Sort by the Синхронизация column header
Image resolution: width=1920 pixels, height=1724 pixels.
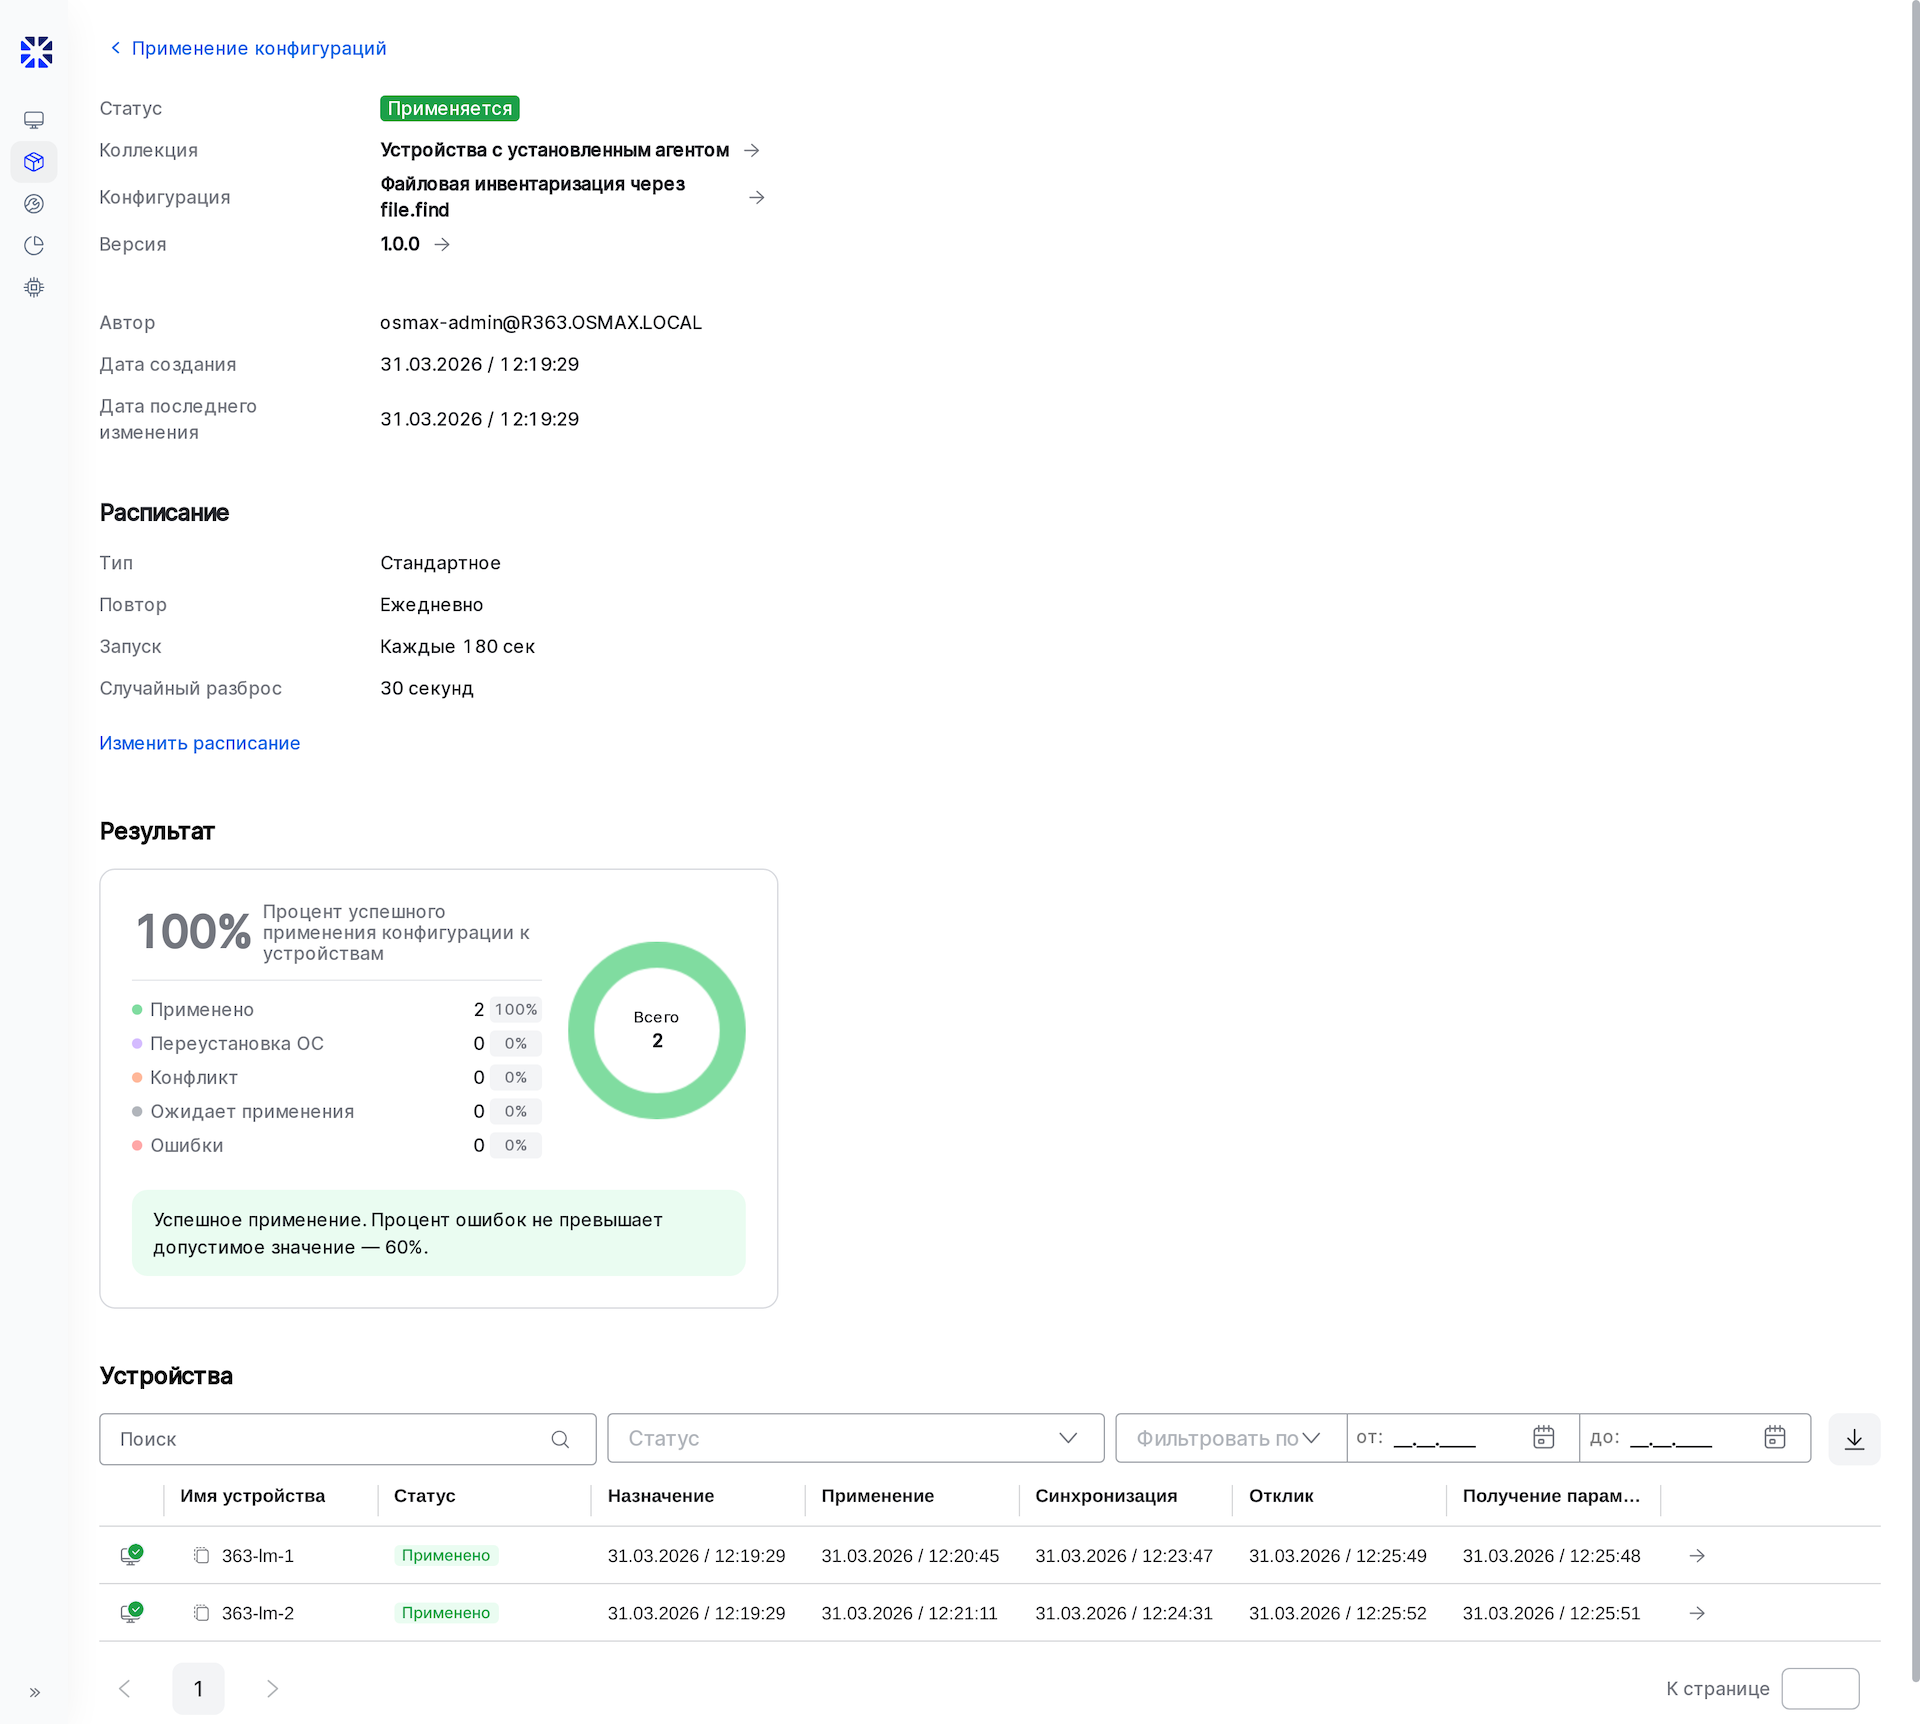click(x=1106, y=1496)
